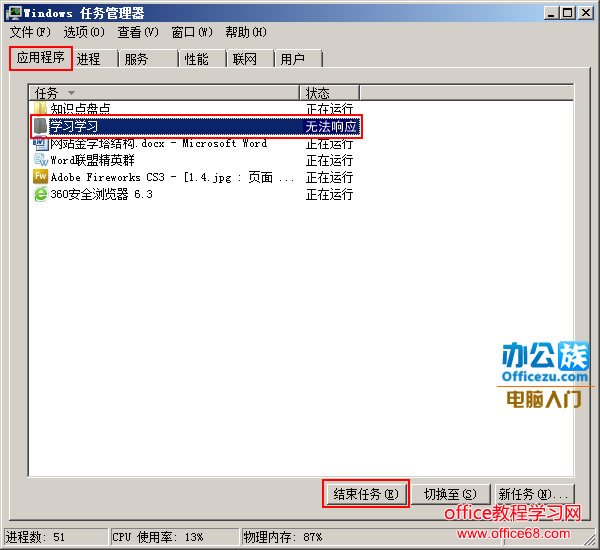This screenshot has width=600, height=550.
Task: Click 正在运行 status of 360安全浏览器
Action: click(x=329, y=194)
